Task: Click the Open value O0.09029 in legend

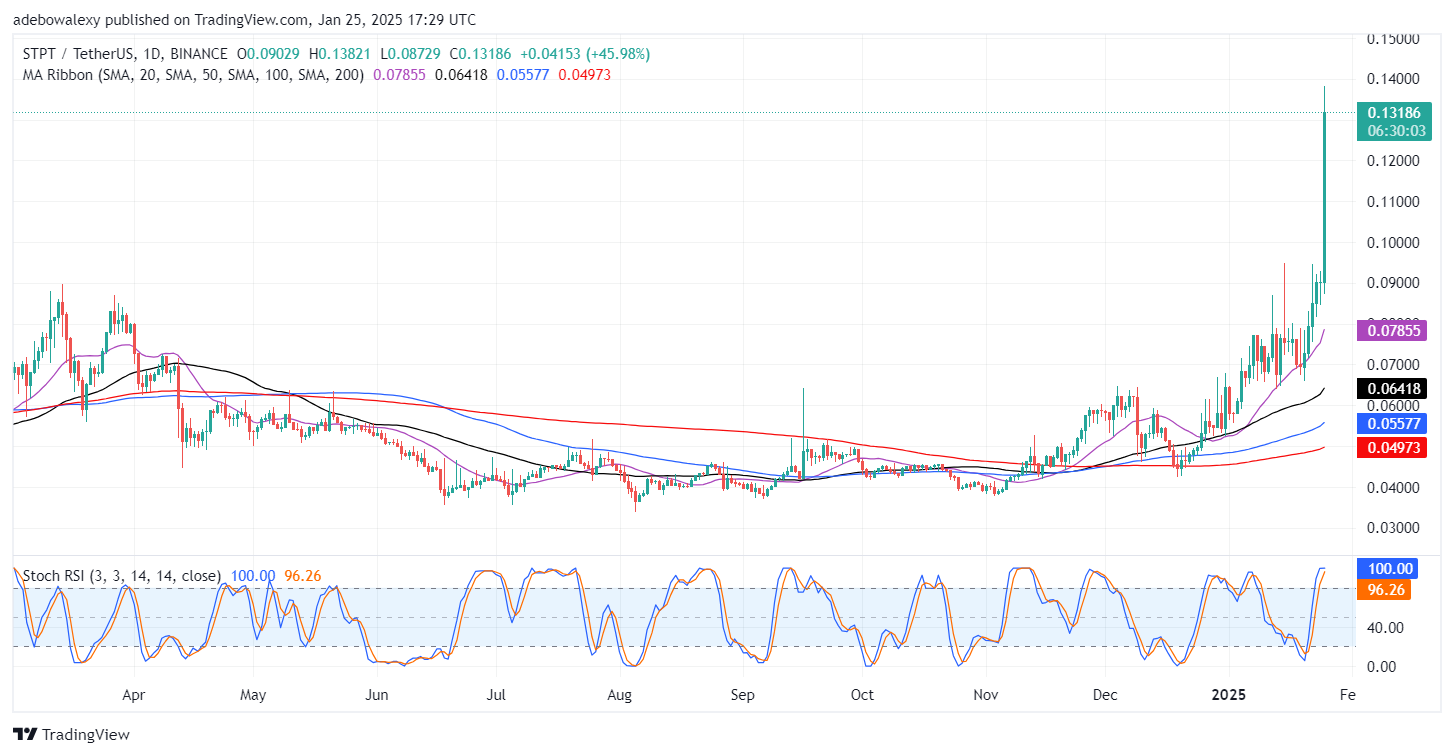Action: pyautogui.click(x=268, y=54)
